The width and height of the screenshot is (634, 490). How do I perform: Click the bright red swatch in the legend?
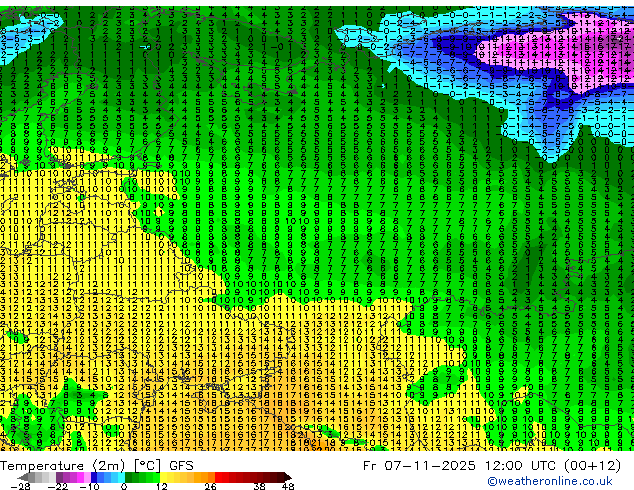coord(218,477)
